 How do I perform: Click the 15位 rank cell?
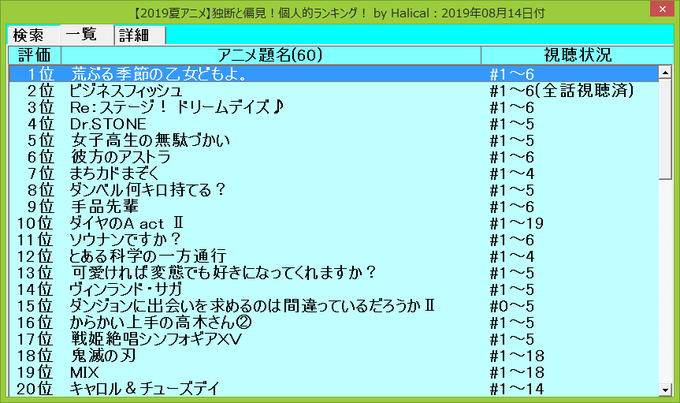click(x=35, y=306)
